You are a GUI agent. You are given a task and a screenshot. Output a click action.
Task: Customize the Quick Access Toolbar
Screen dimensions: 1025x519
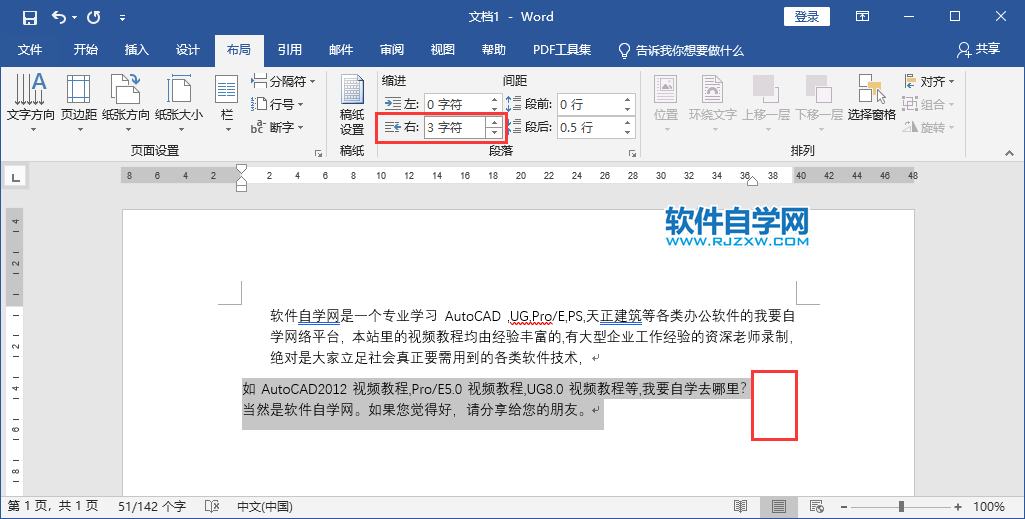[x=122, y=18]
